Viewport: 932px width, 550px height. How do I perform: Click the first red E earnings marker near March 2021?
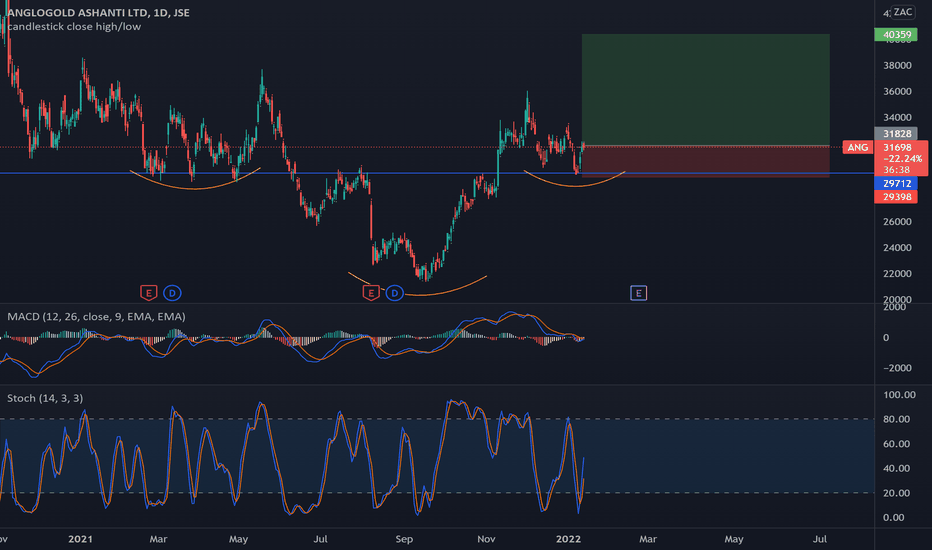pyautogui.click(x=149, y=293)
